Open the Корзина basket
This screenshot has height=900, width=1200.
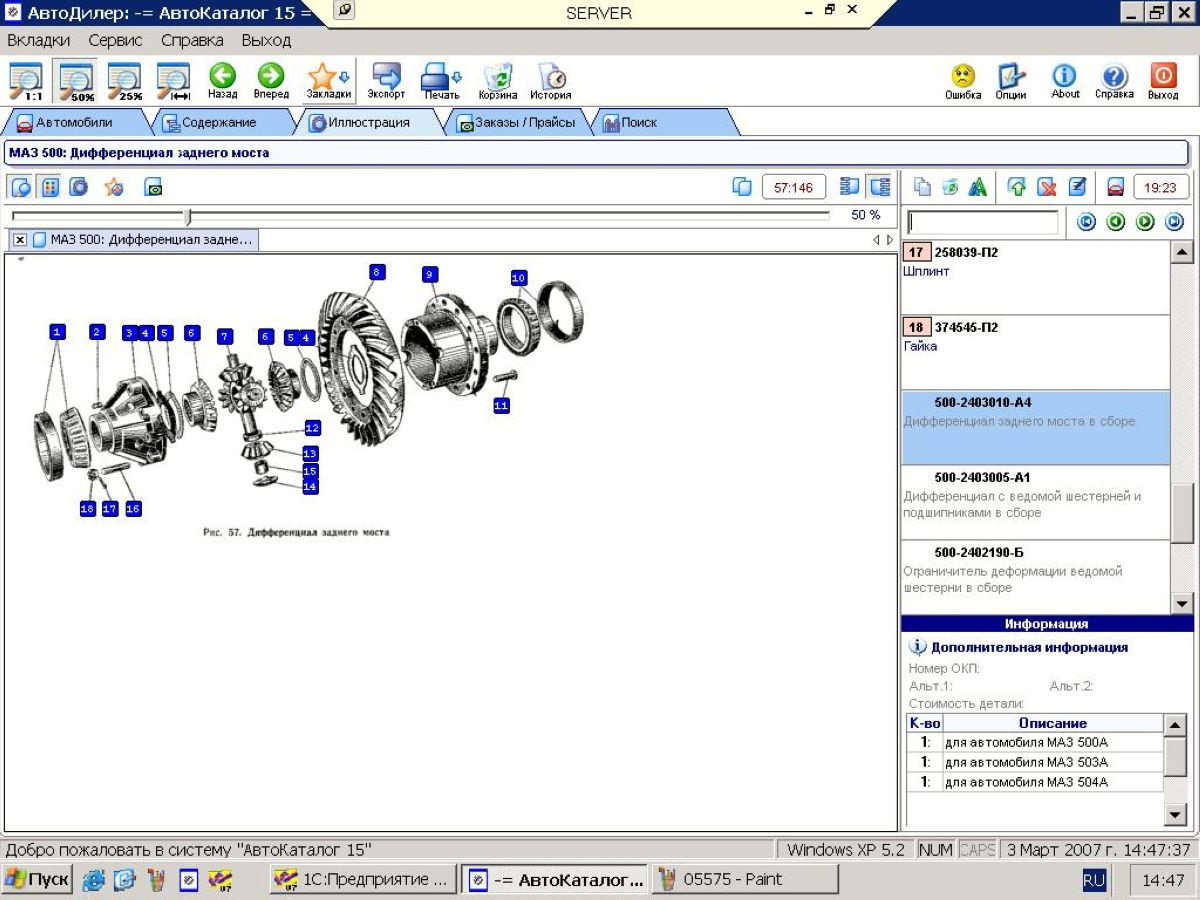(498, 81)
